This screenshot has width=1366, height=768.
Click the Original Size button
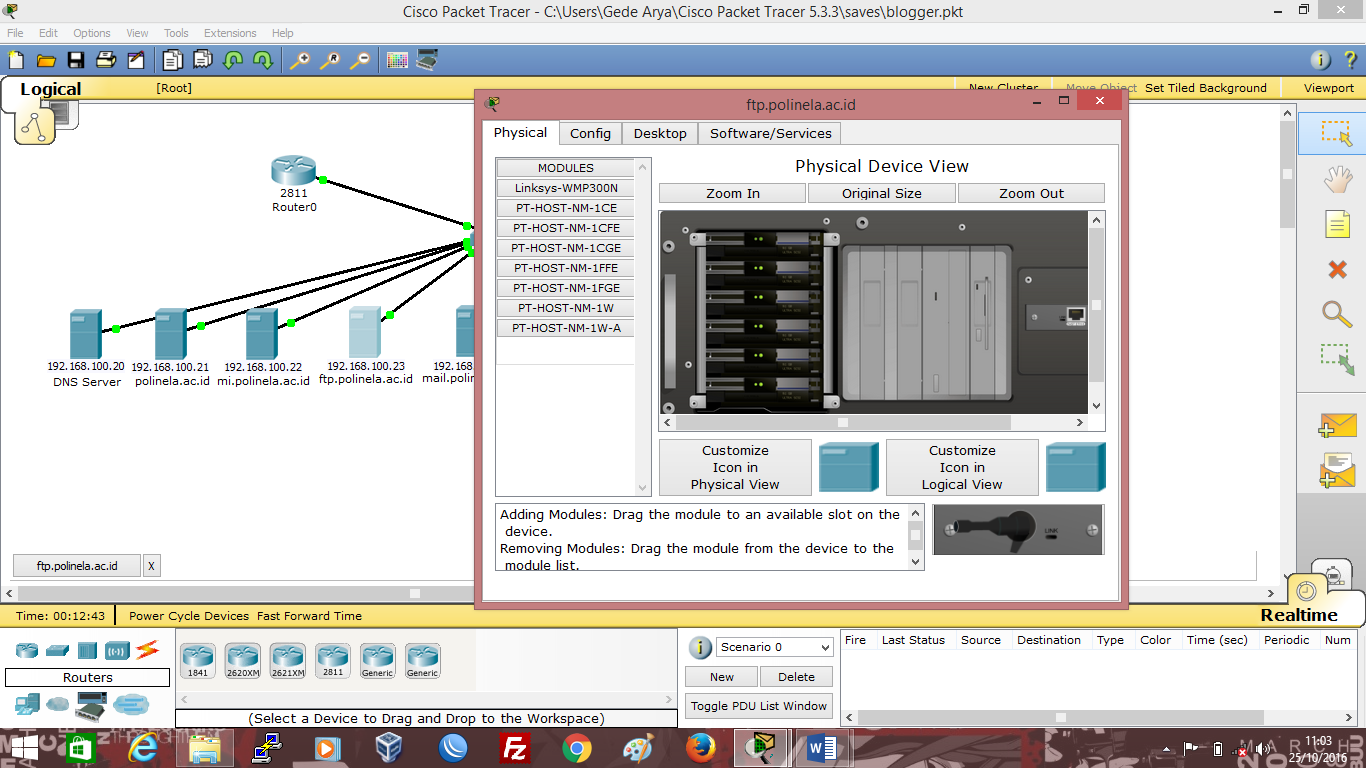pos(880,193)
